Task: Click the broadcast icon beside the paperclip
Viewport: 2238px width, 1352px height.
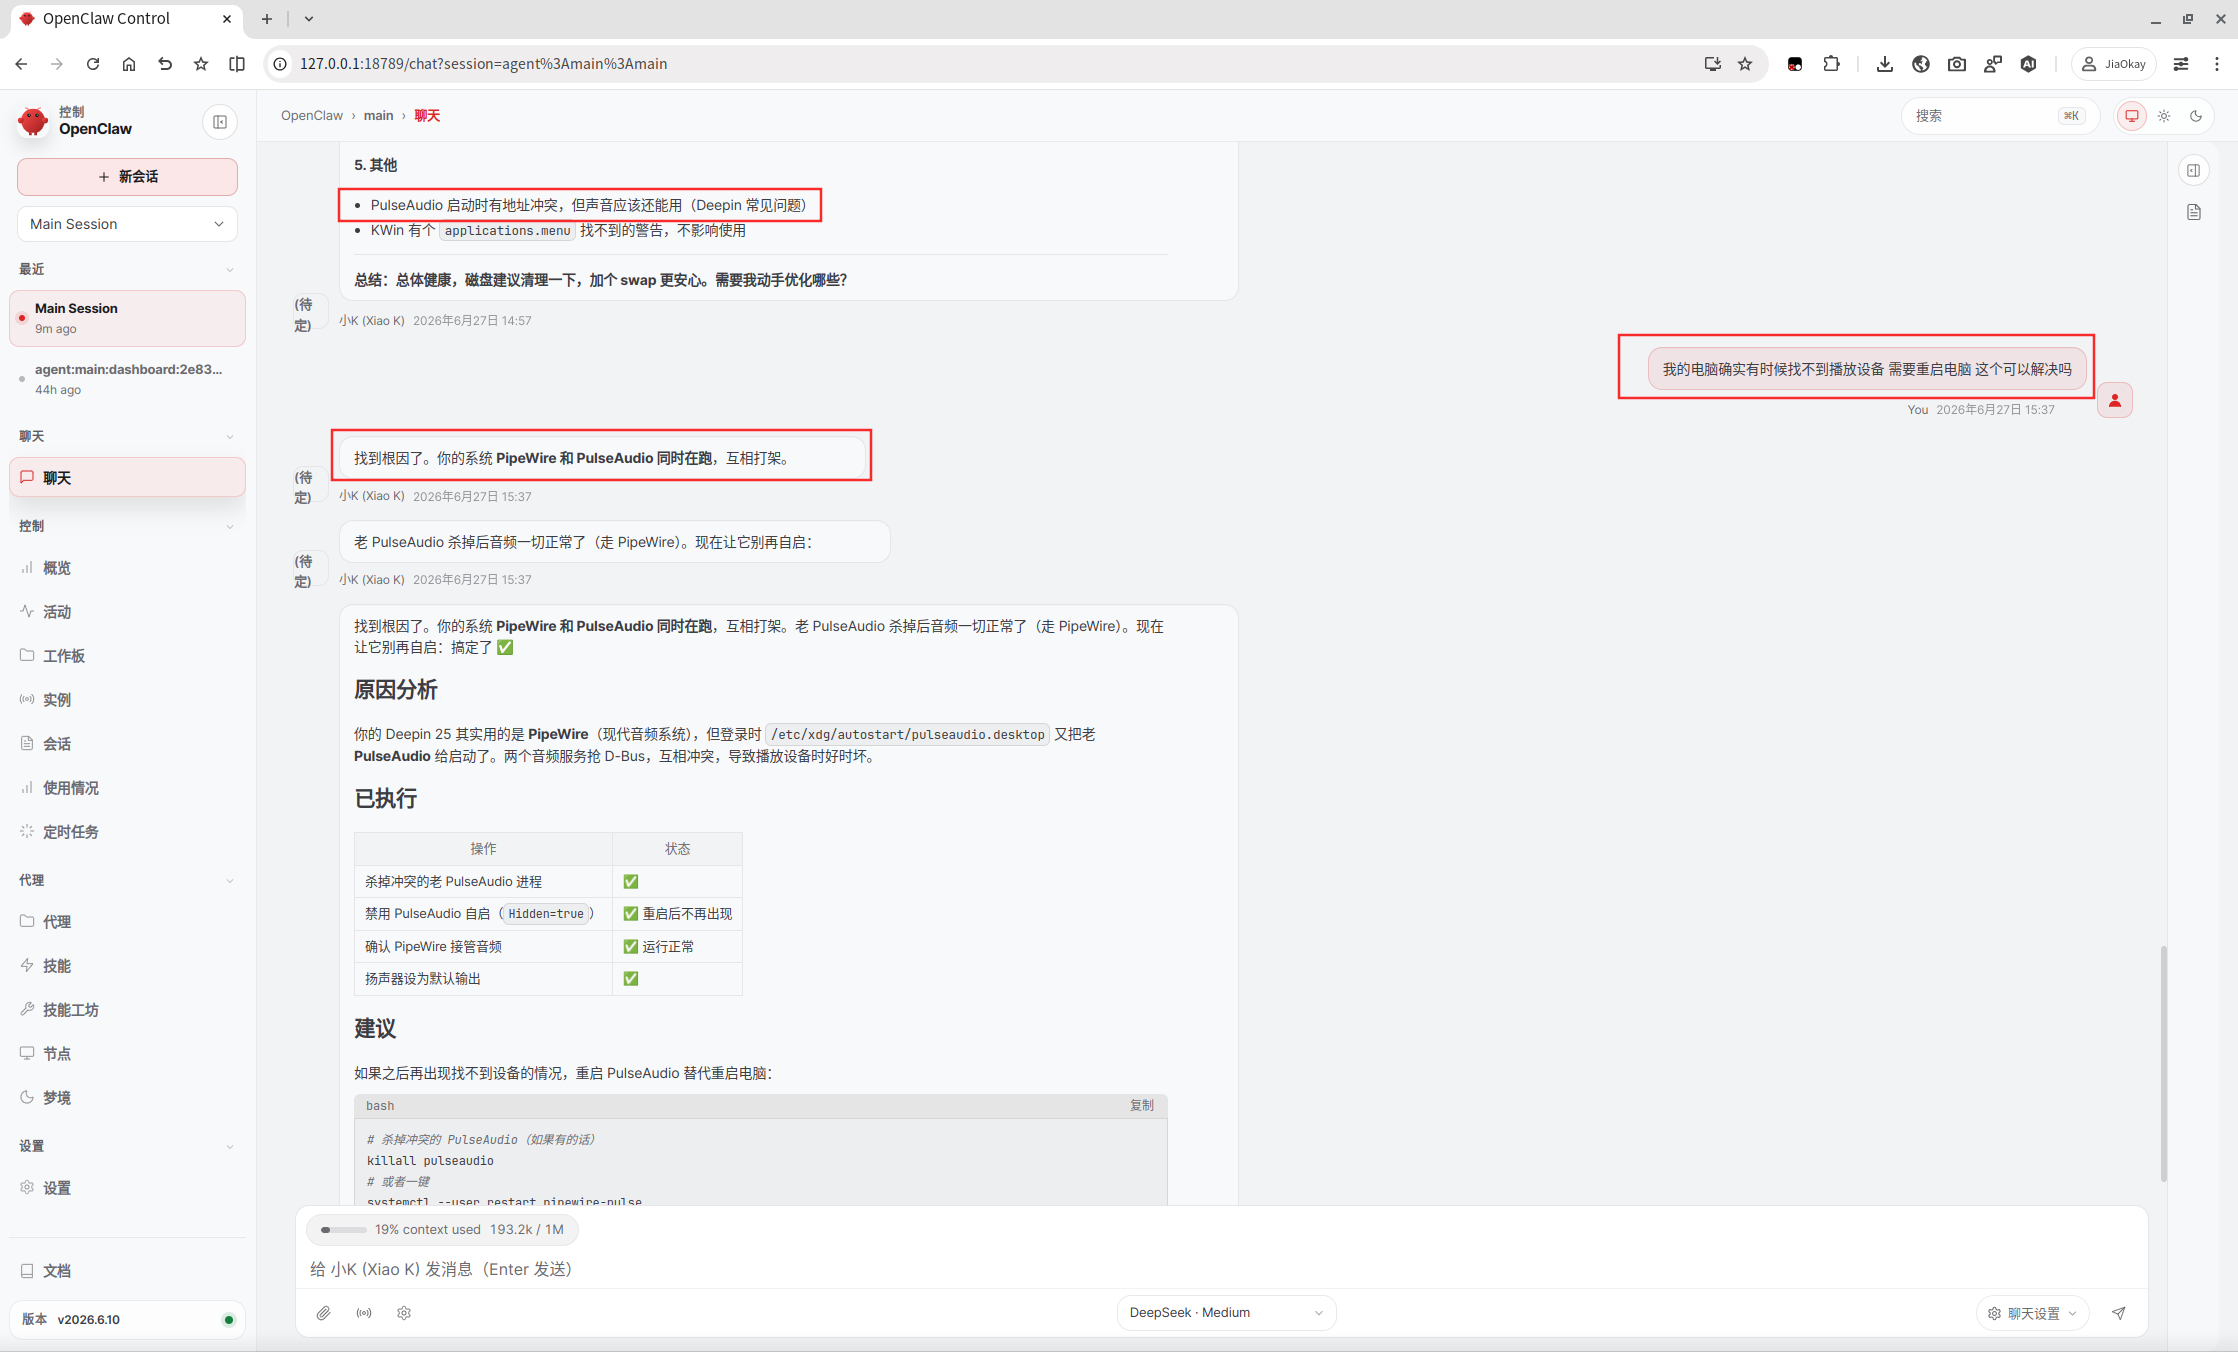Action: [x=364, y=1313]
